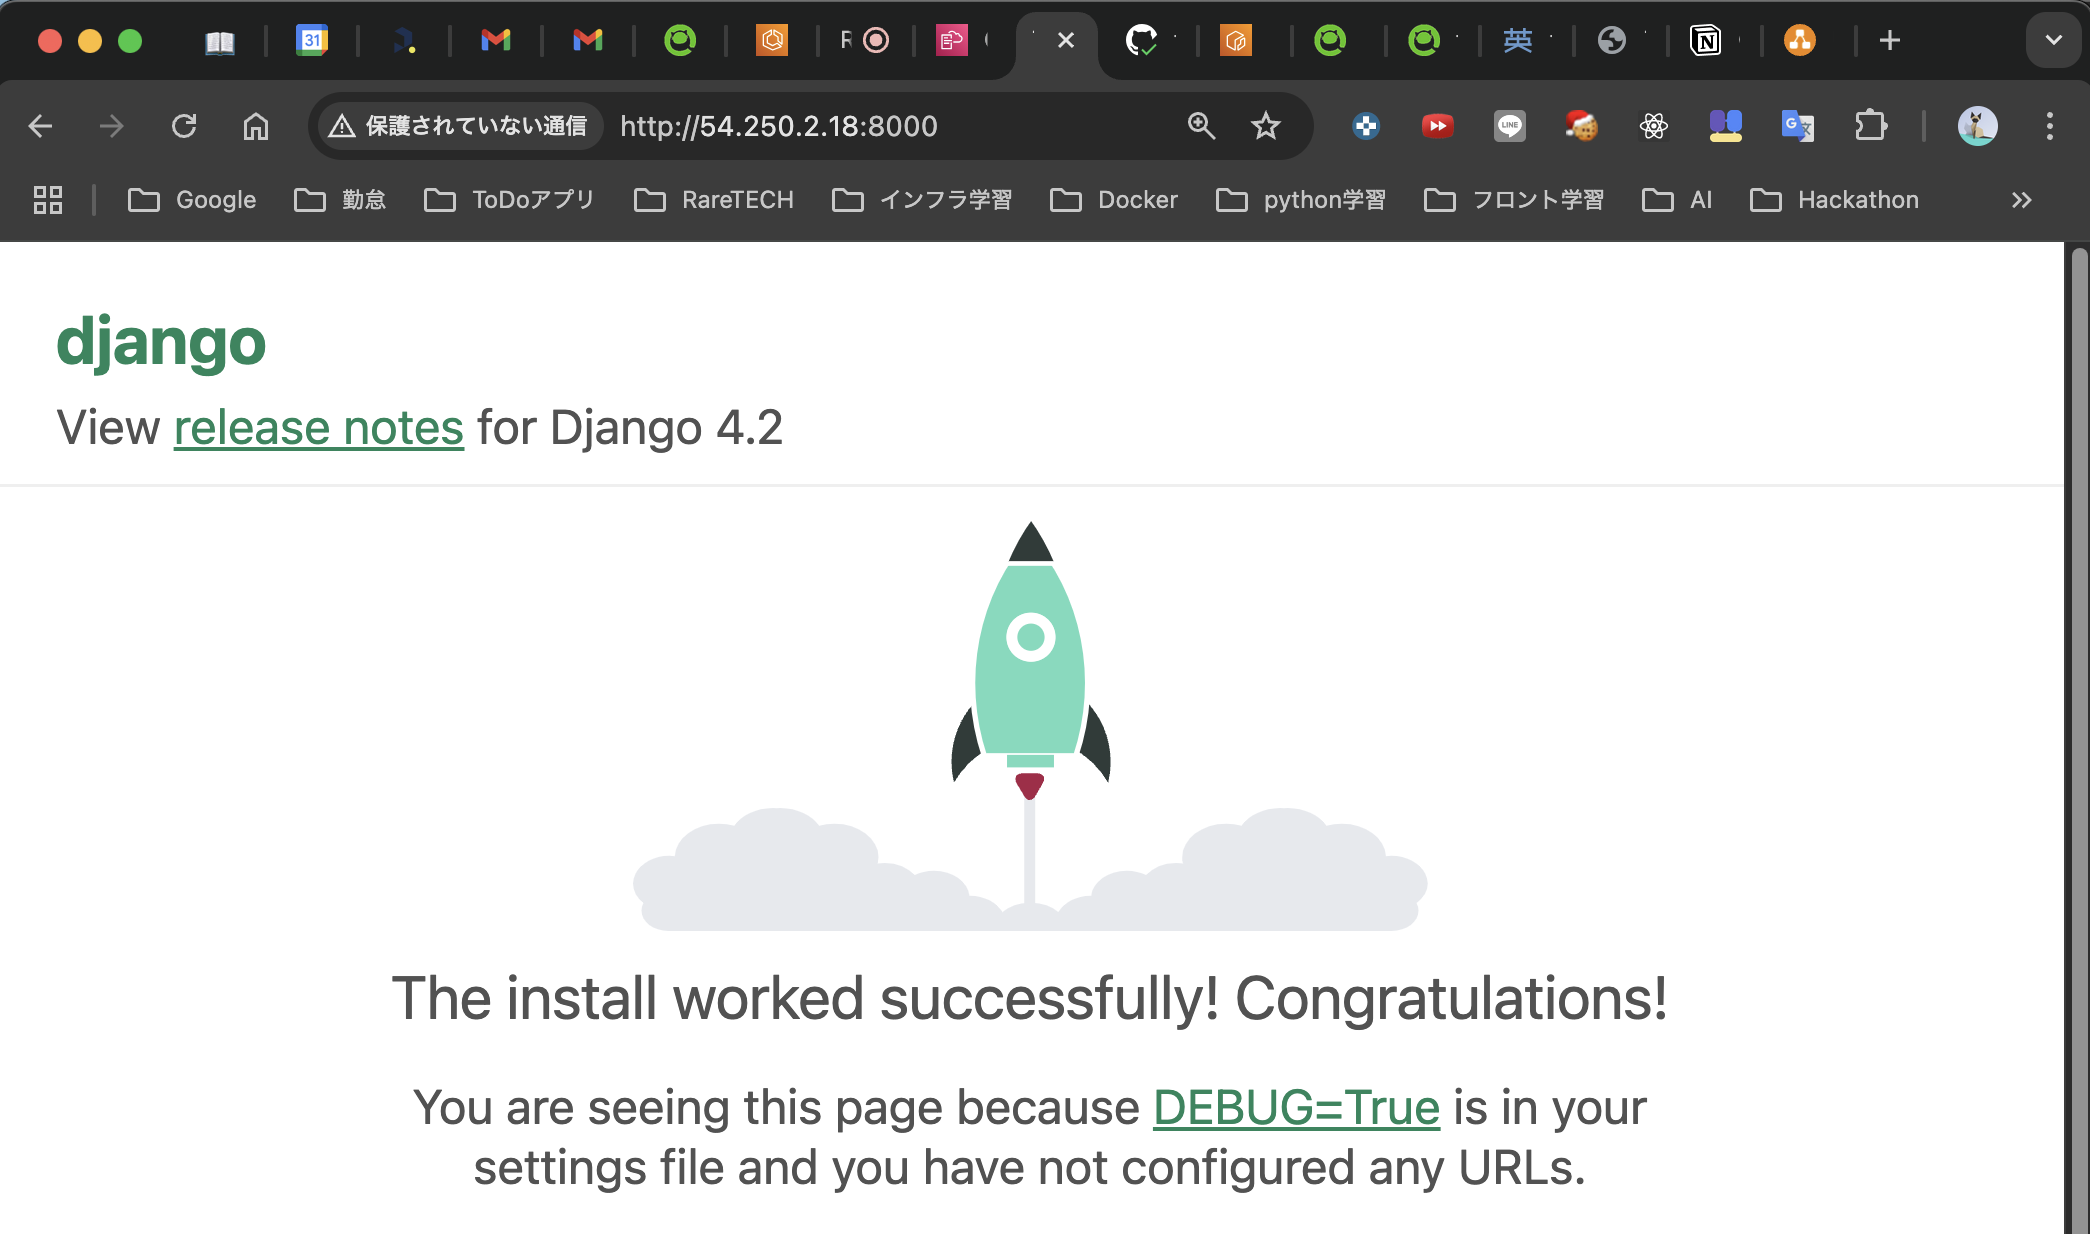Open Chrome three-dot menu
This screenshot has height=1234, width=2090.
(2050, 126)
